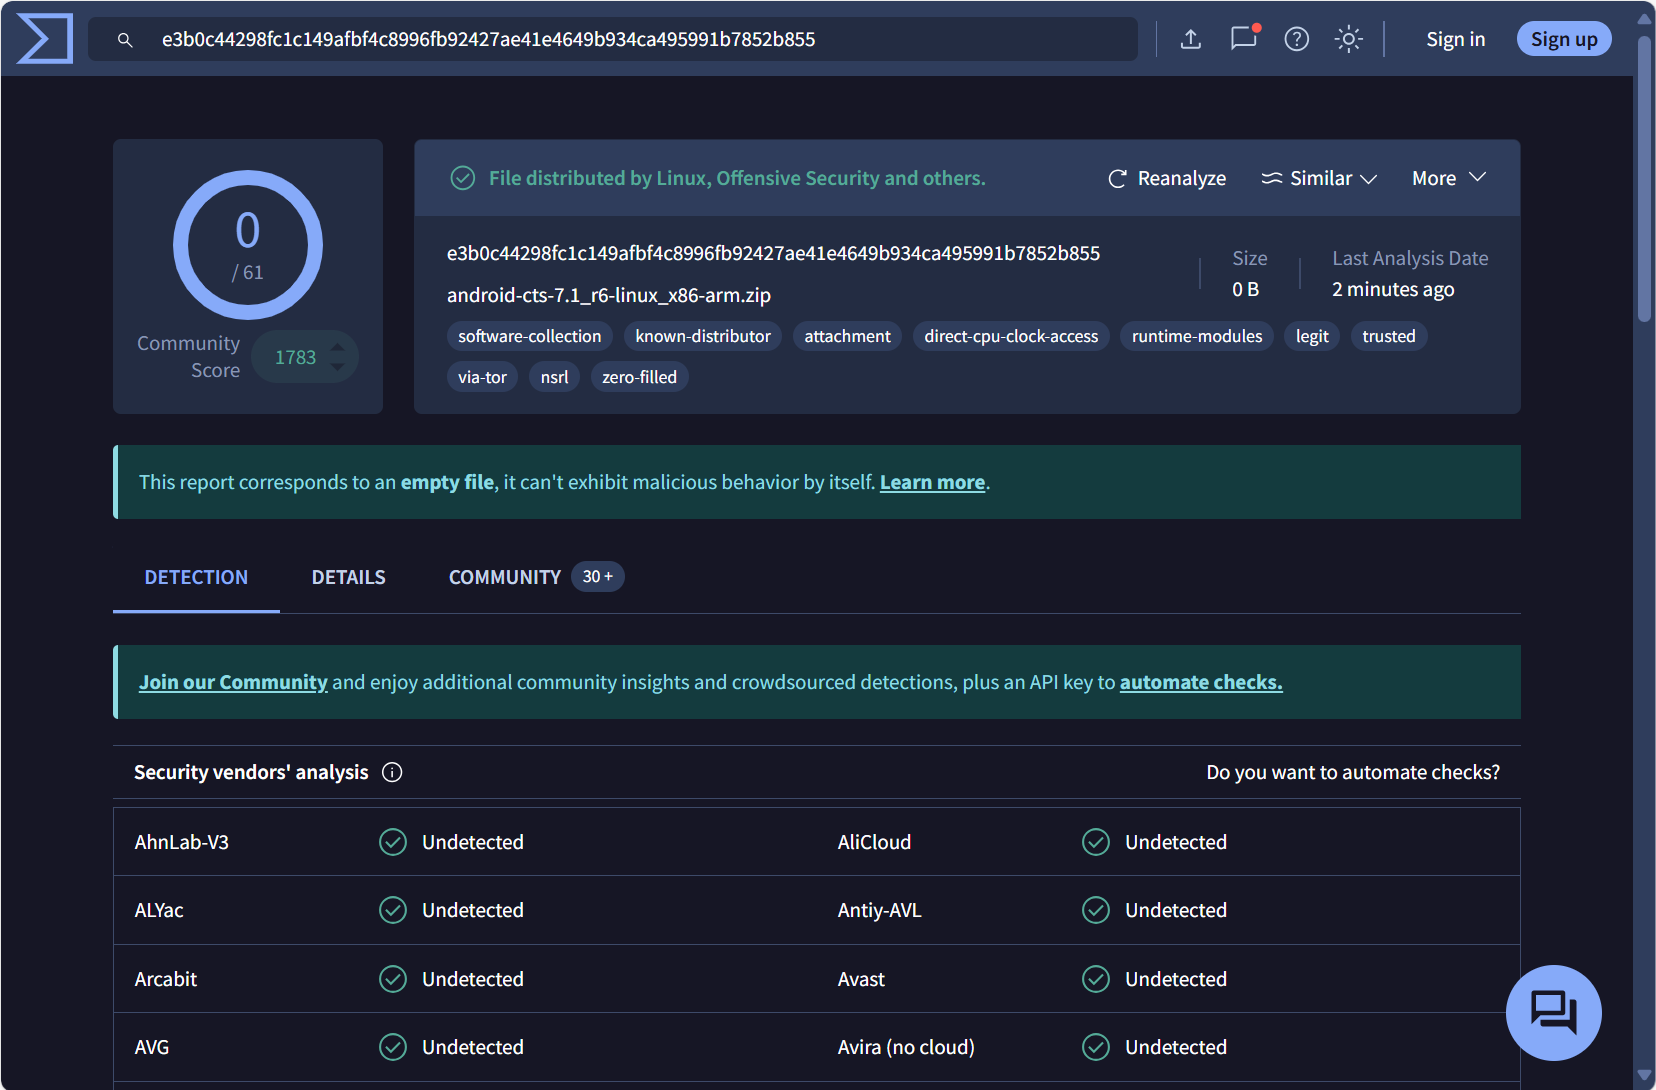1656x1090 pixels.
Task: Upvote the community score
Action: [x=338, y=347]
